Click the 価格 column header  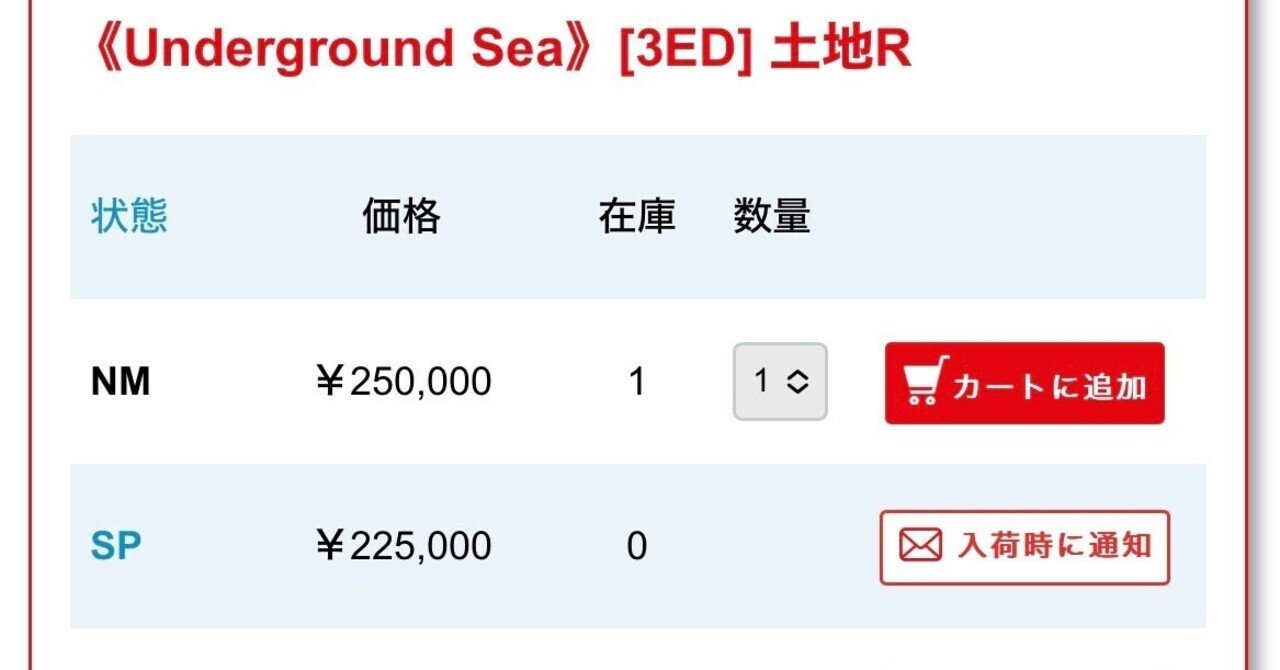point(401,216)
